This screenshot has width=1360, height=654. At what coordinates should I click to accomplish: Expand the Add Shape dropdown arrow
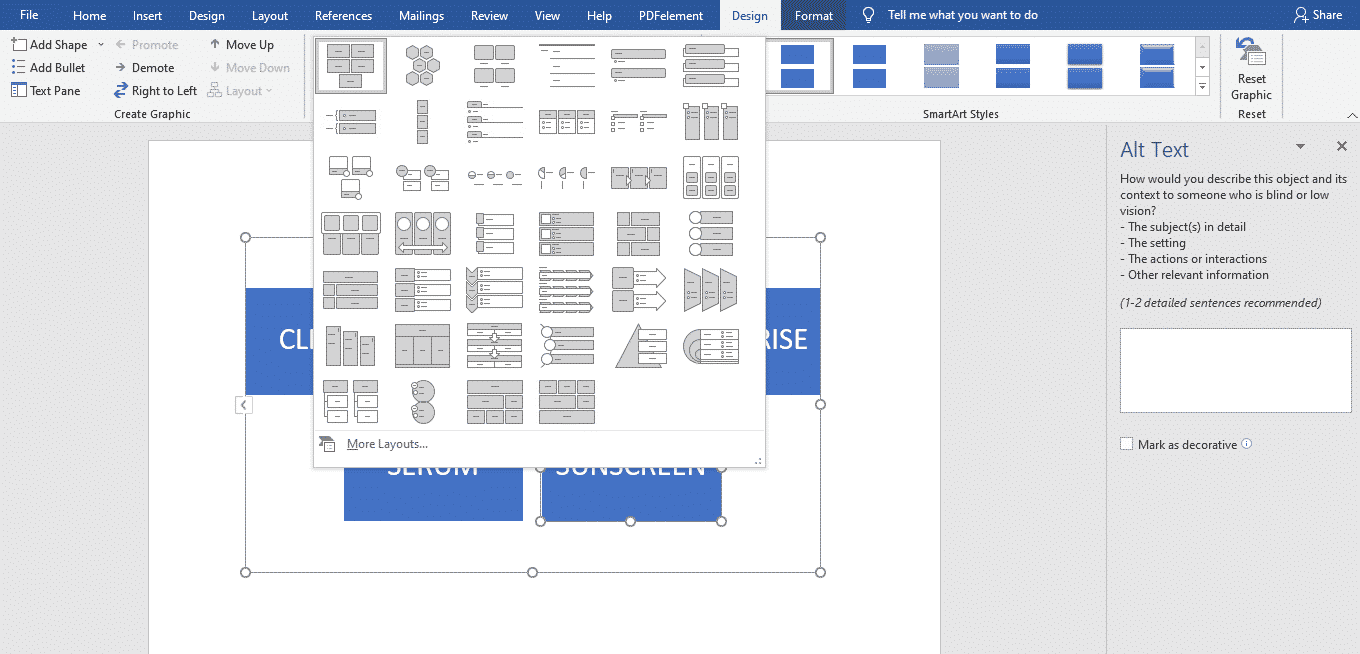pos(100,44)
